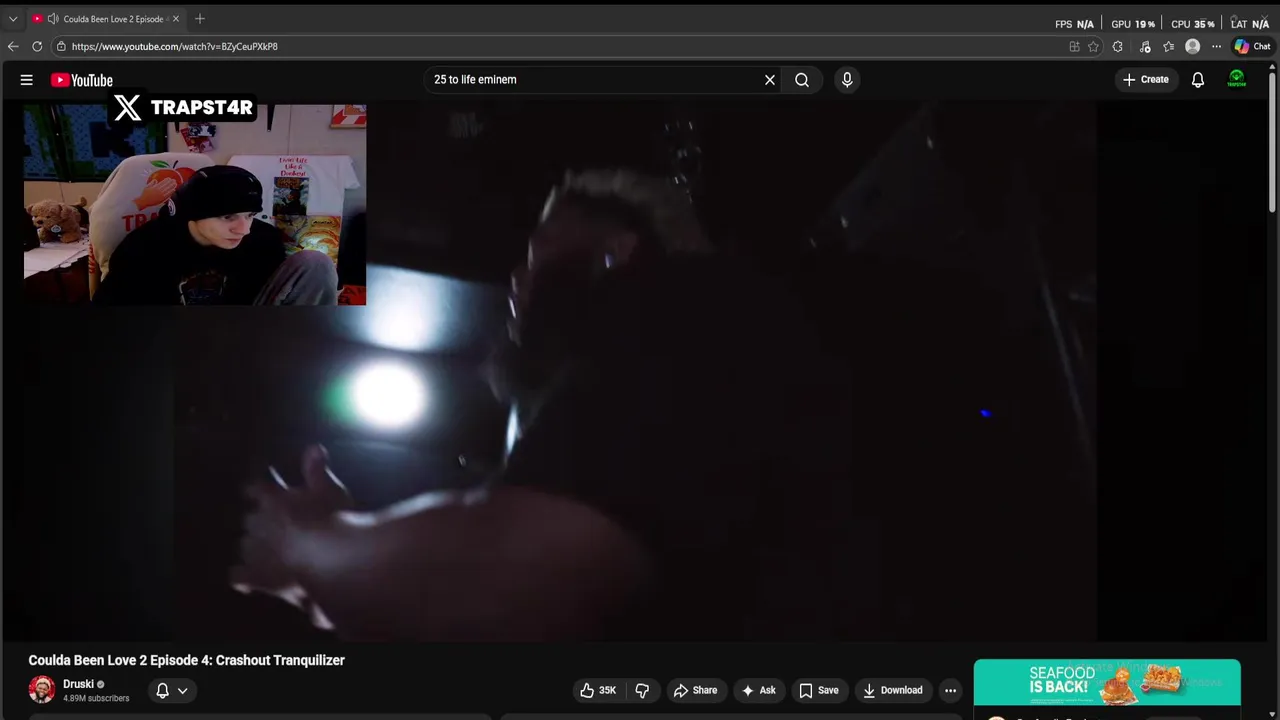Open the Create menu

pyautogui.click(x=1145, y=80)
